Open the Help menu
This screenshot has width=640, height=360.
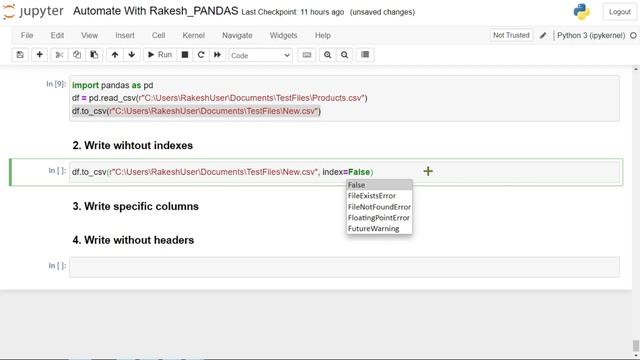[322, 36]
